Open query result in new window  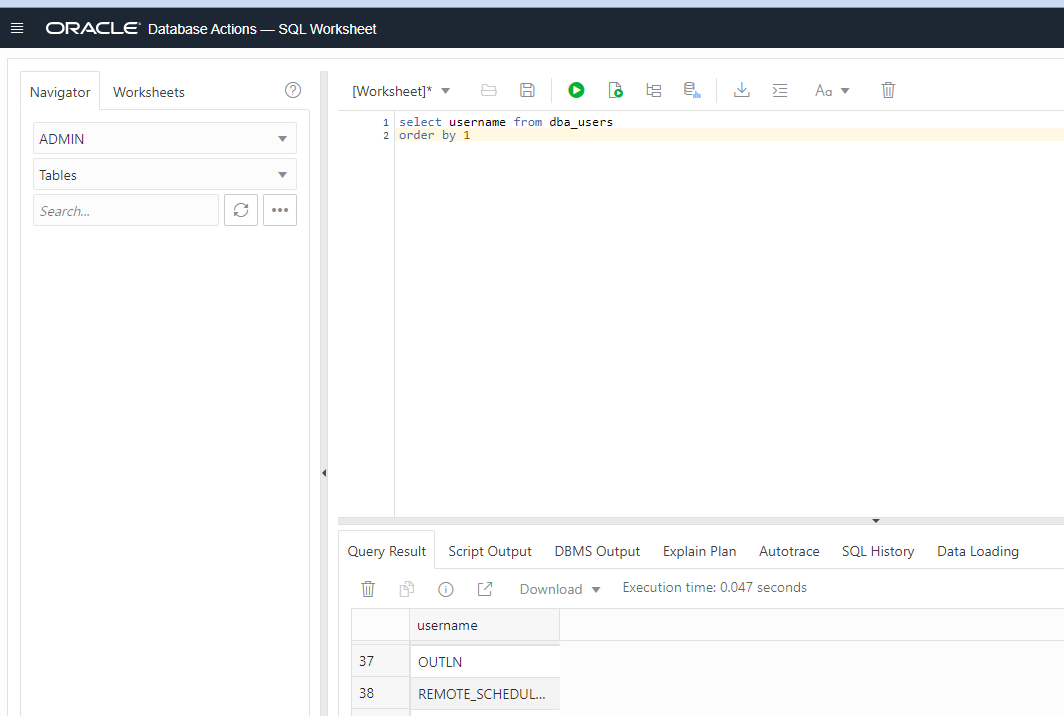[485, 588]
